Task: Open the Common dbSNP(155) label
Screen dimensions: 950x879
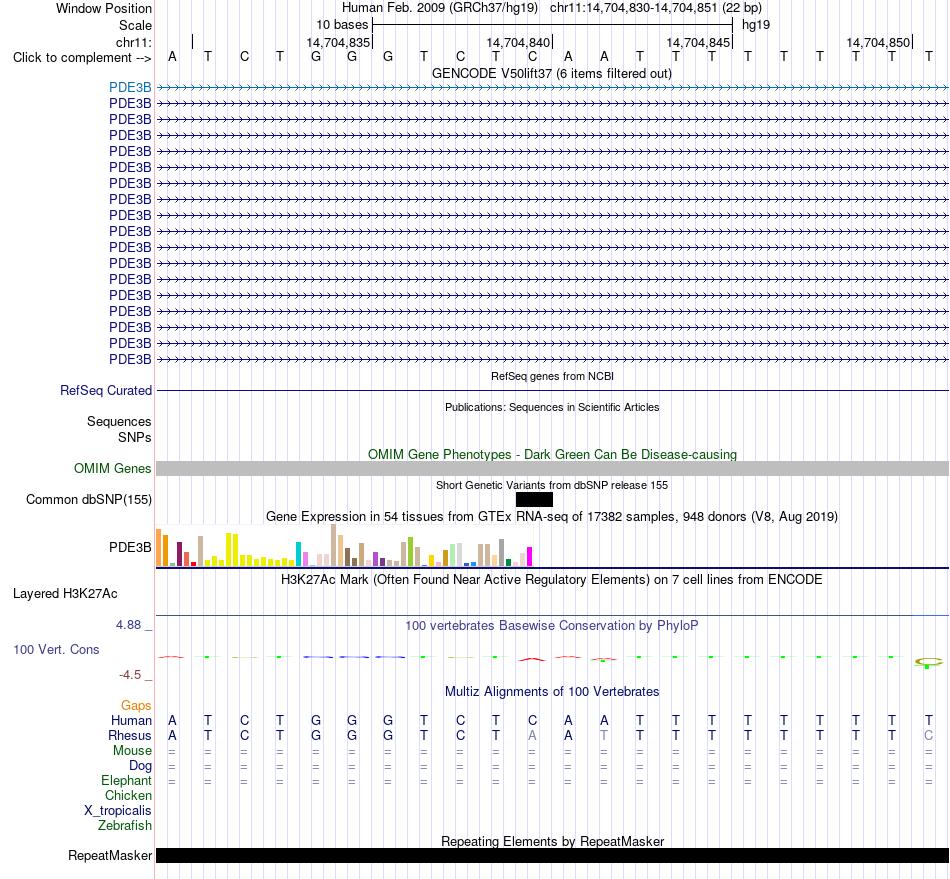Action: point(88,499)
